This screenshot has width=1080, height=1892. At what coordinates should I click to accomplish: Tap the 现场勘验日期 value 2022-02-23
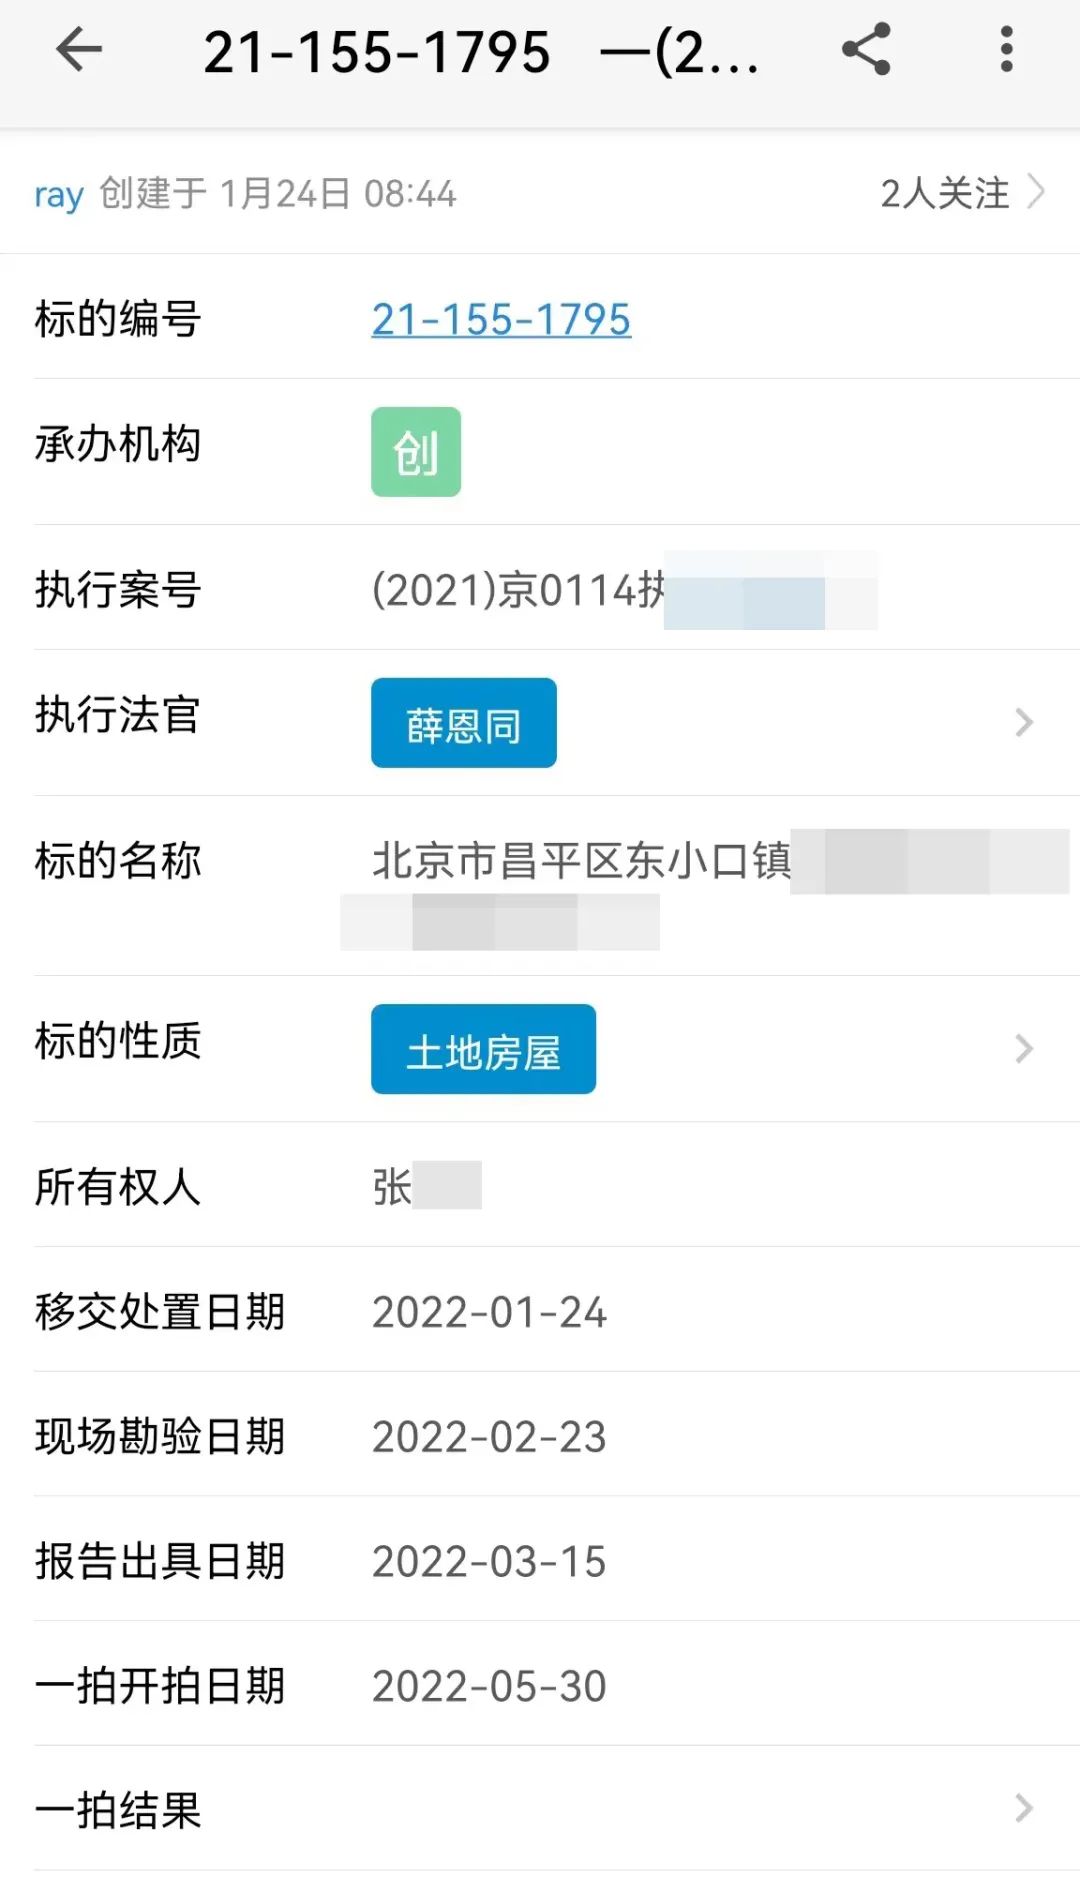coord(489,1437)
